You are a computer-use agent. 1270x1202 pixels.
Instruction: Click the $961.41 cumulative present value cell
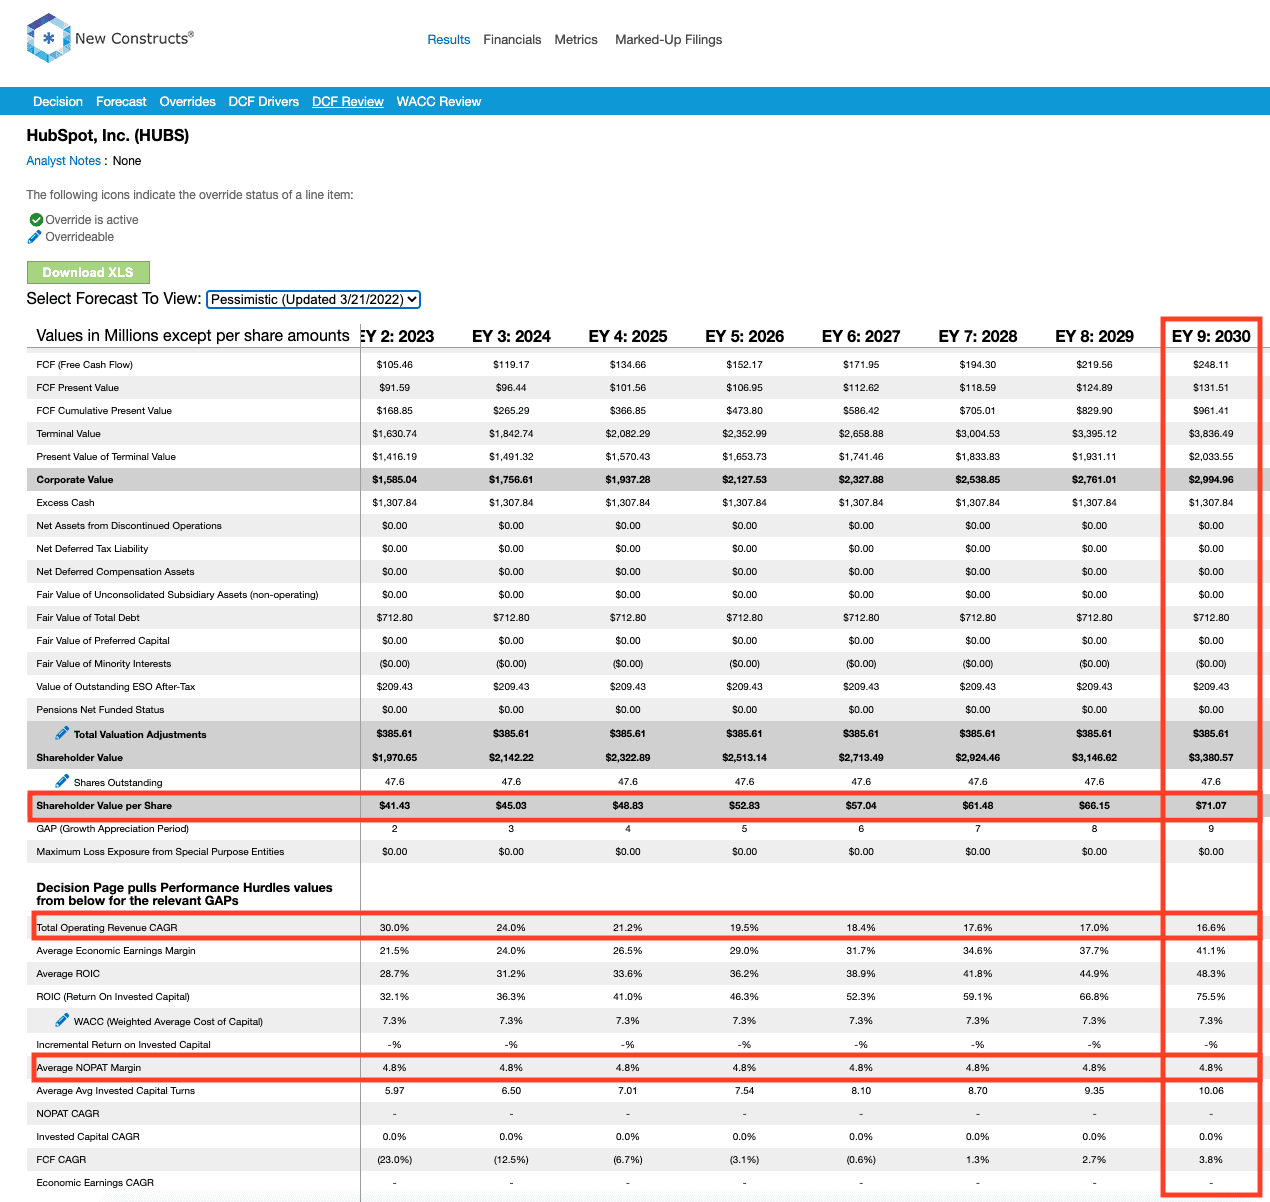1211,411
